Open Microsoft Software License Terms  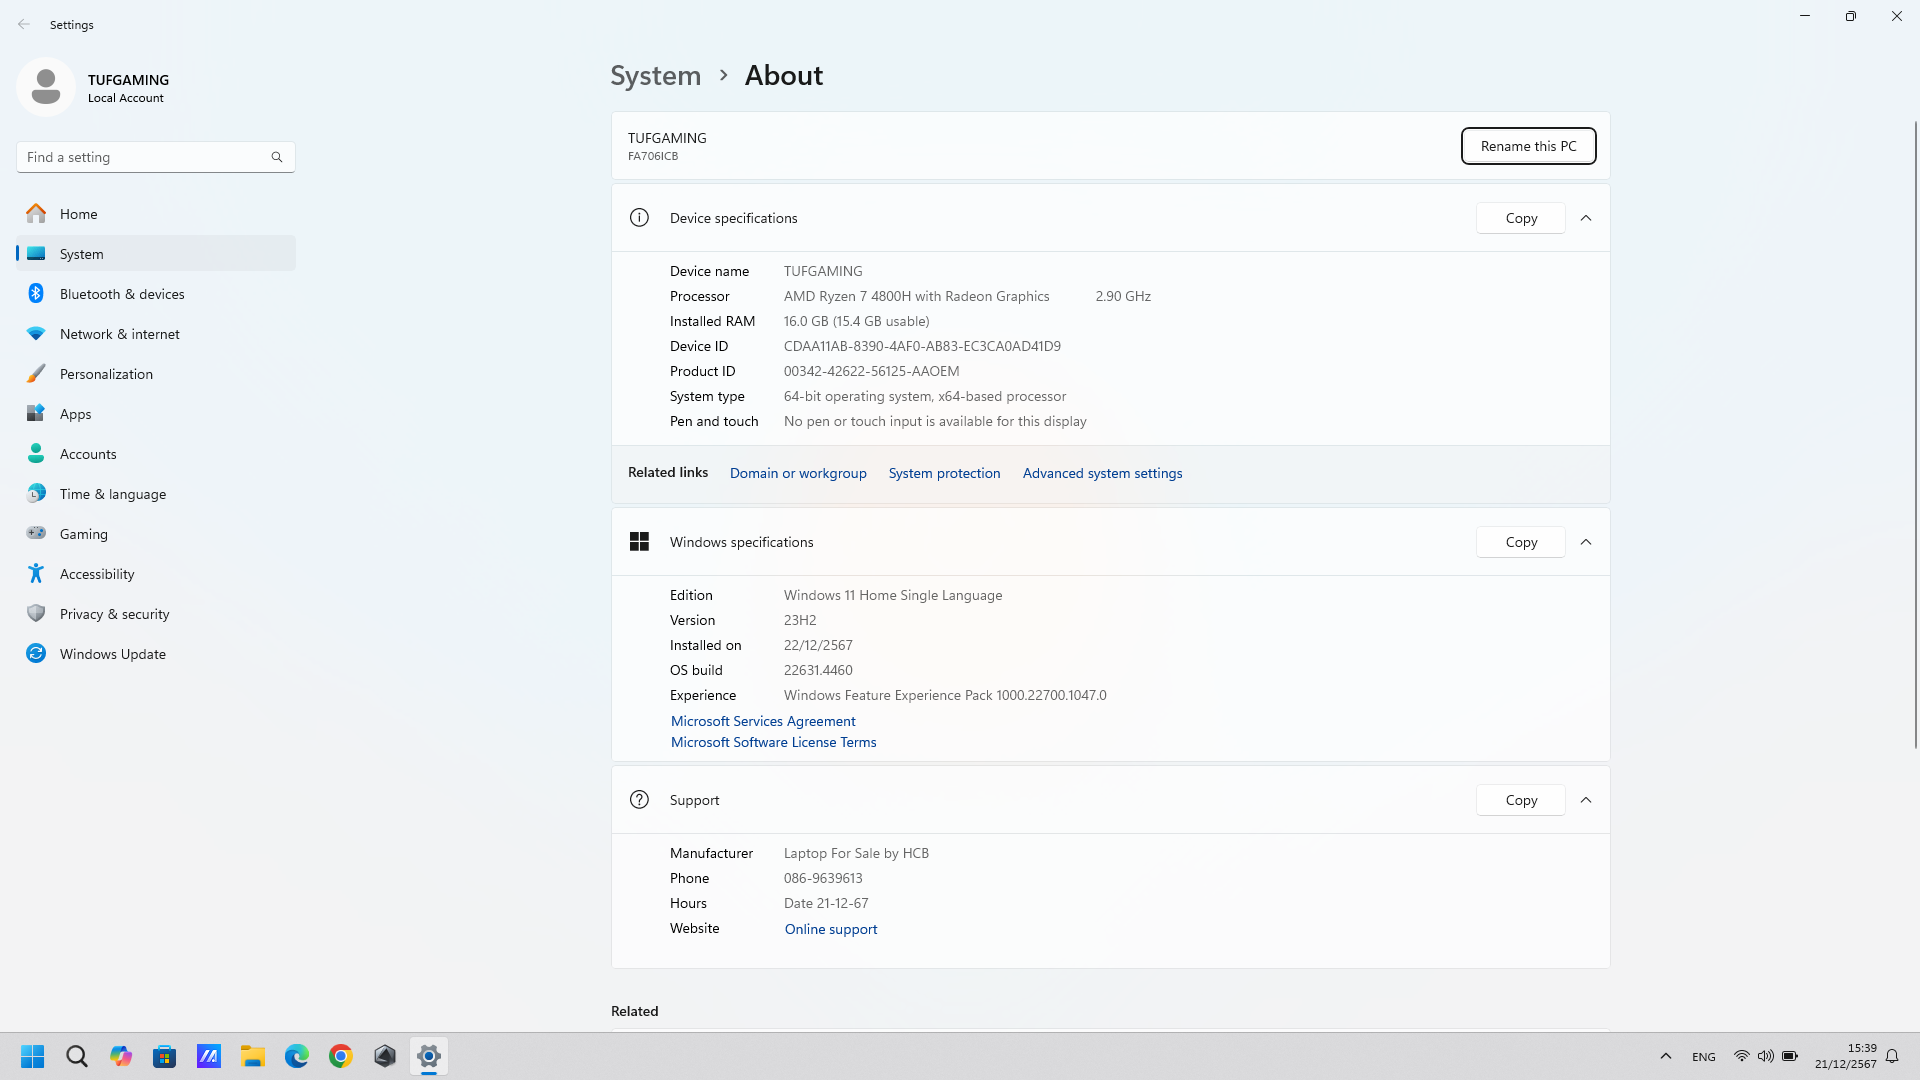point(773,742)
